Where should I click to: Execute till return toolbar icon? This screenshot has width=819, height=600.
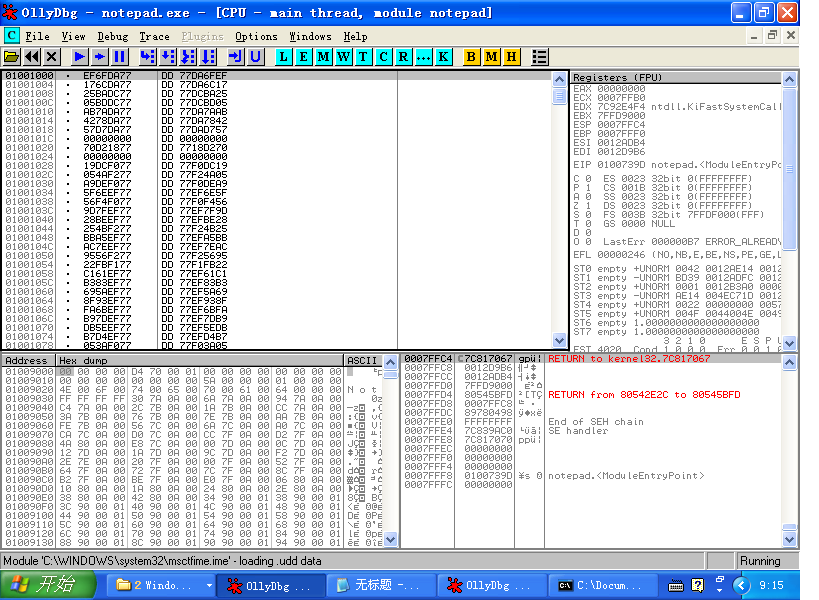pyautogui.click(x=236, y=56)
